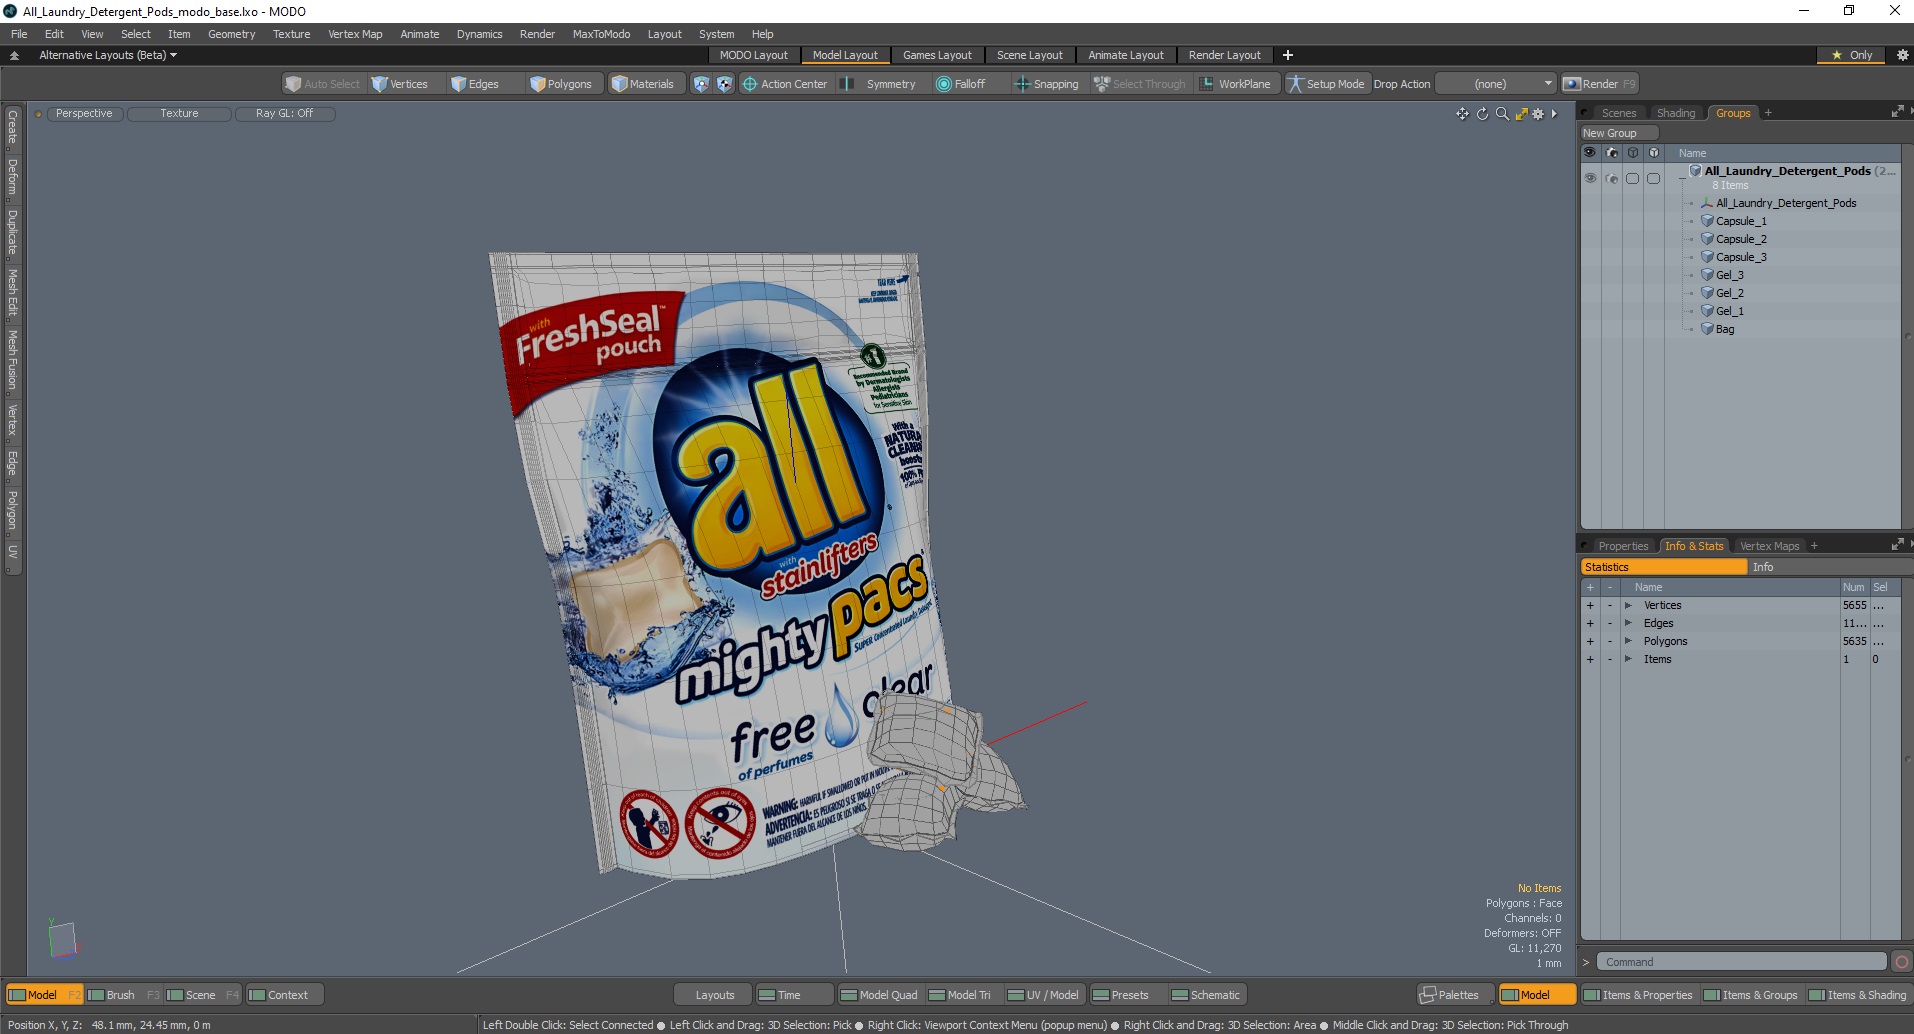Screen dimensions: 1914x1034
Task: Toggle the Only star button
Action: tap(1852, 55)
